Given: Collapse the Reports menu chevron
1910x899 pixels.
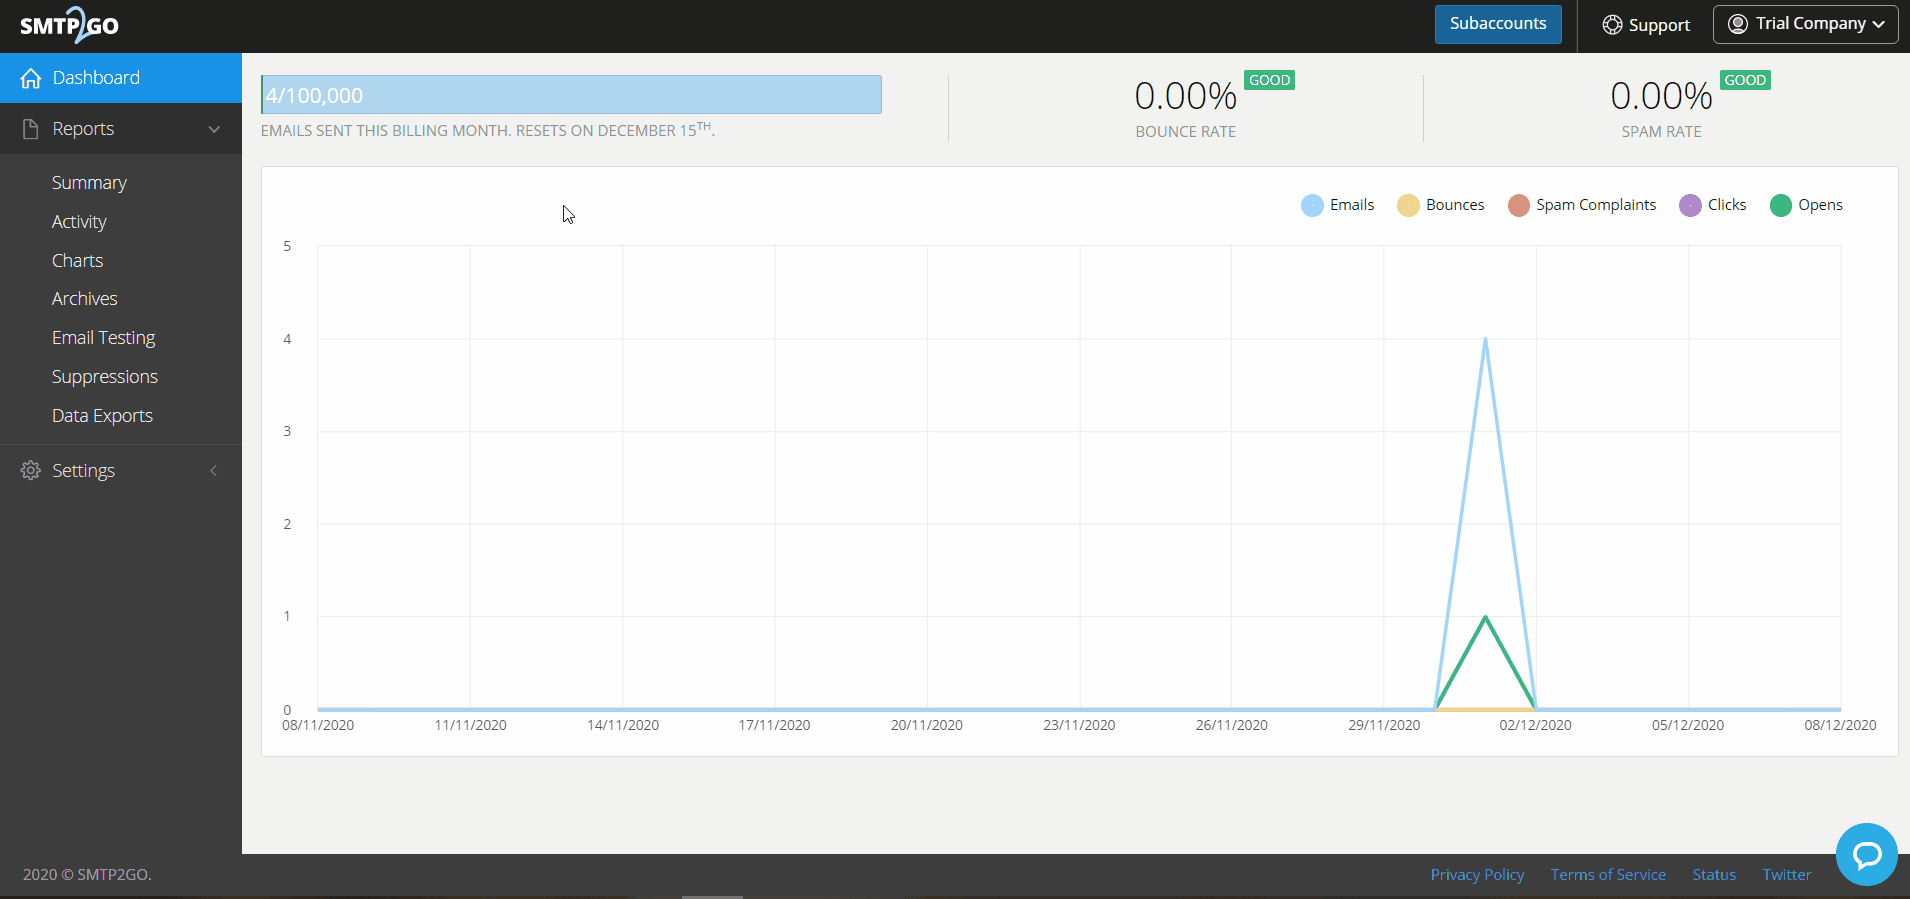Looking at the screenshot, I should point(214,129).
